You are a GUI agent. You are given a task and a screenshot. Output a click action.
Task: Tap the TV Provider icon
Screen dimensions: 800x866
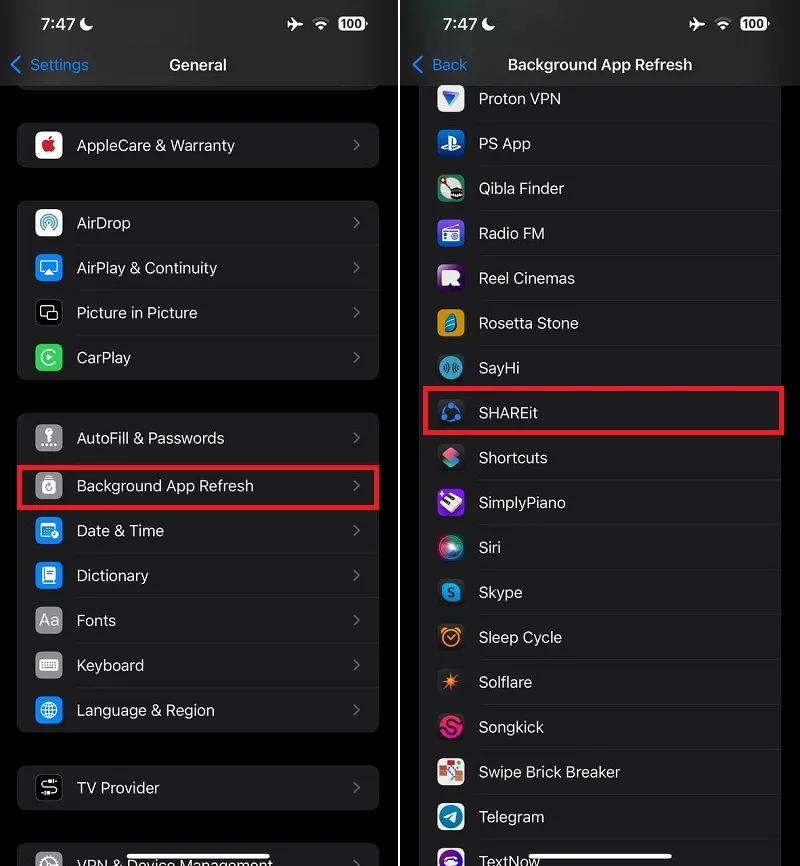(x=49, y=788)
